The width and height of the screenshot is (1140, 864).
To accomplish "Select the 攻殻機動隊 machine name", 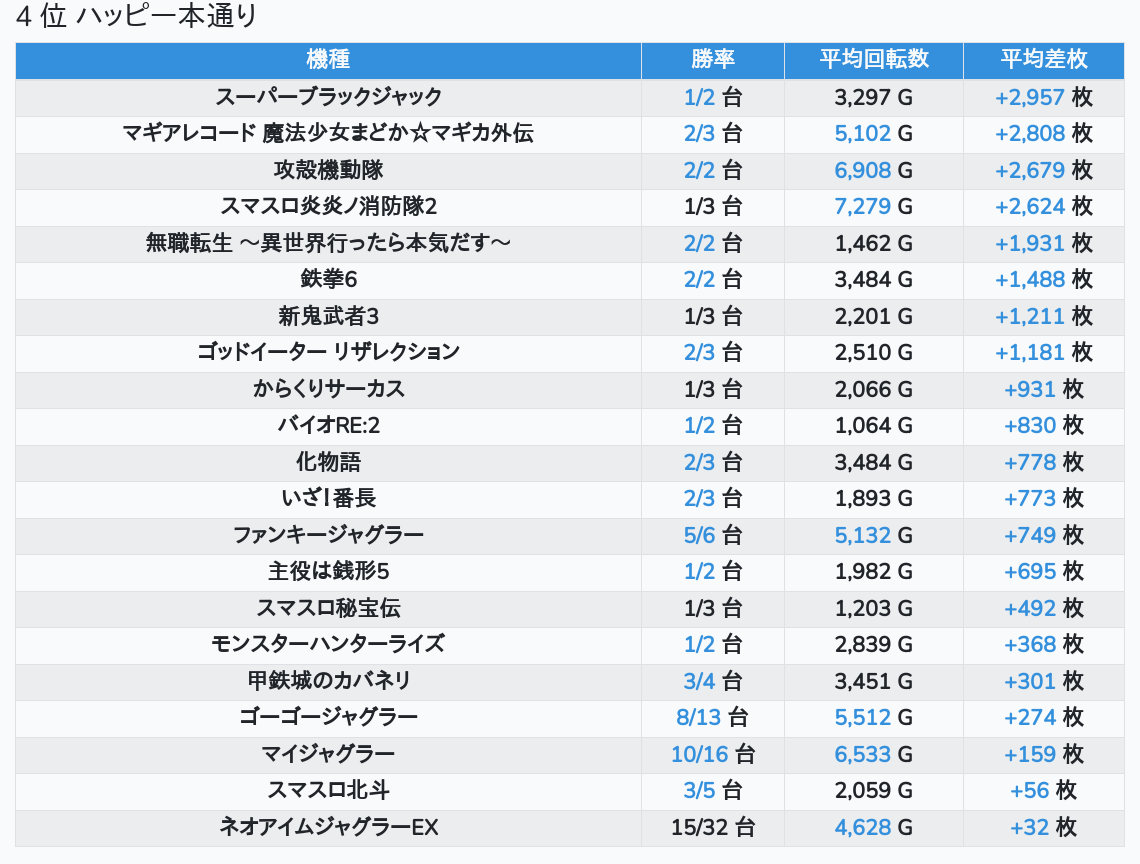I will point(328,170).
